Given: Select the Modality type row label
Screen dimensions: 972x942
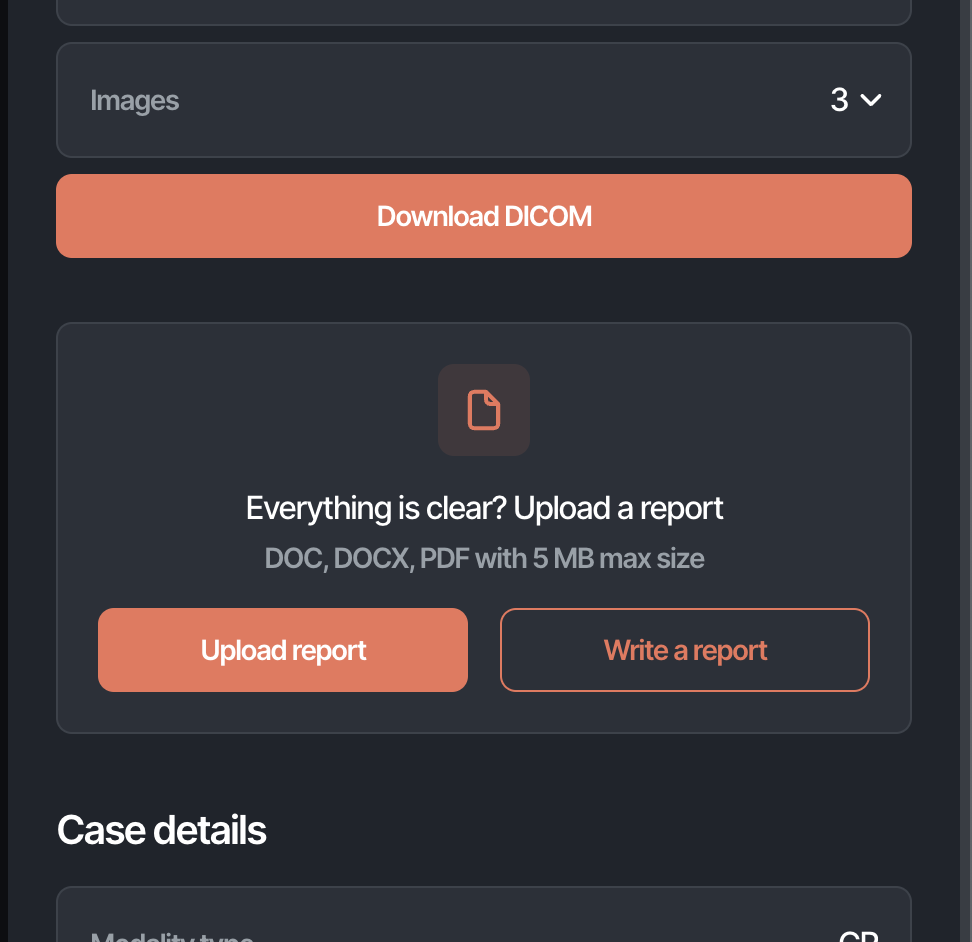Looking at the screenshot, I should point(172,936).
